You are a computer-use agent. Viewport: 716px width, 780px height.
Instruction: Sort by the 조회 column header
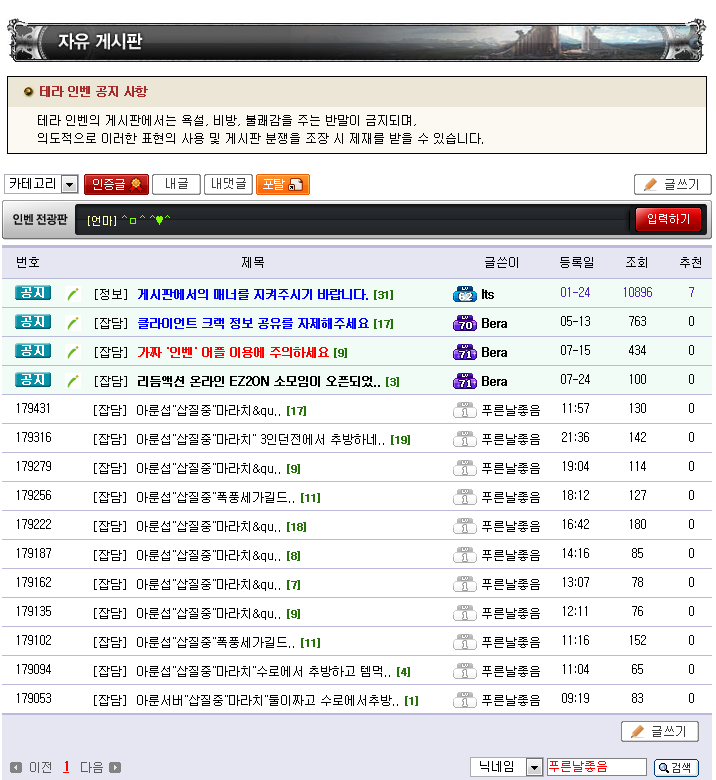coord(636,262)
